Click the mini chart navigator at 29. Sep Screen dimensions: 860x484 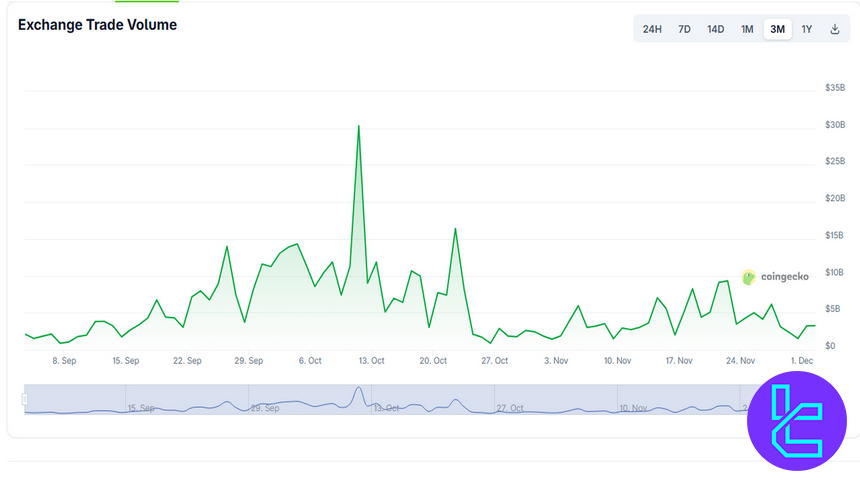265,408
